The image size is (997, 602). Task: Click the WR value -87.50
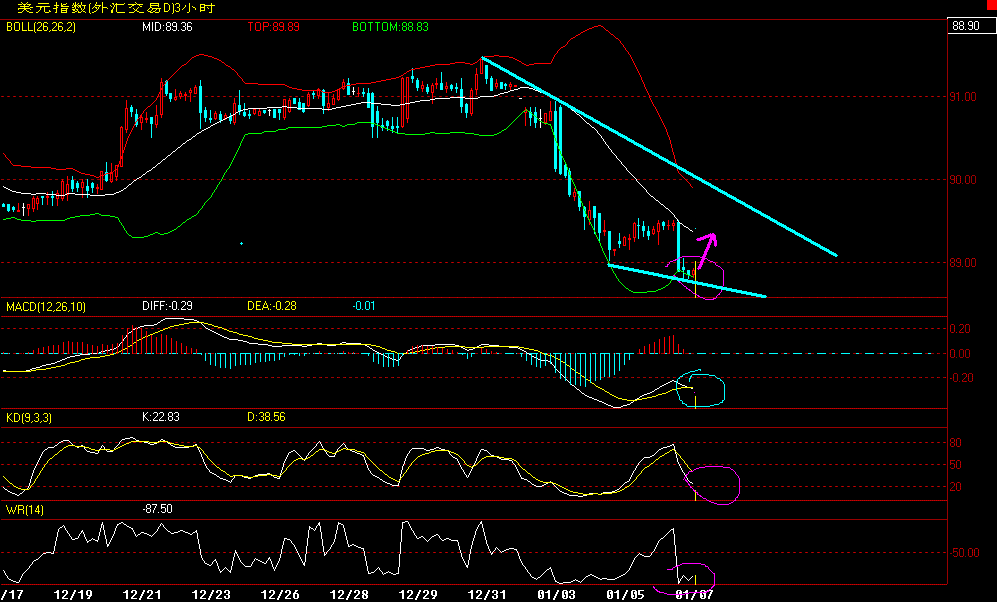[x=158, y=509]
